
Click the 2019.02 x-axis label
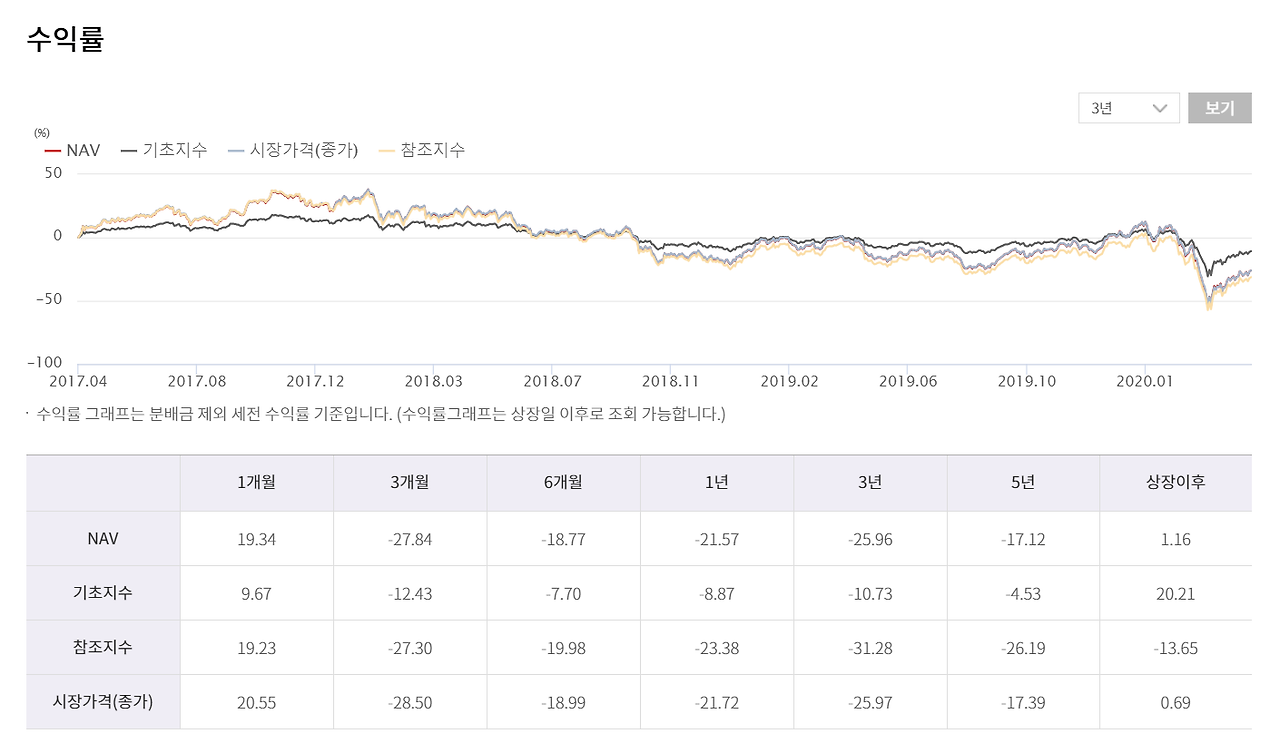point(790,381)
